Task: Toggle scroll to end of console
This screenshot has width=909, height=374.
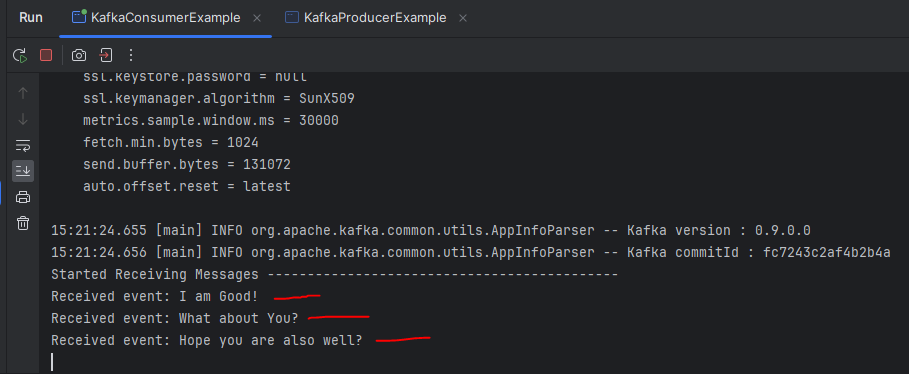Action: pyautogui.click(x=23, y=171)
